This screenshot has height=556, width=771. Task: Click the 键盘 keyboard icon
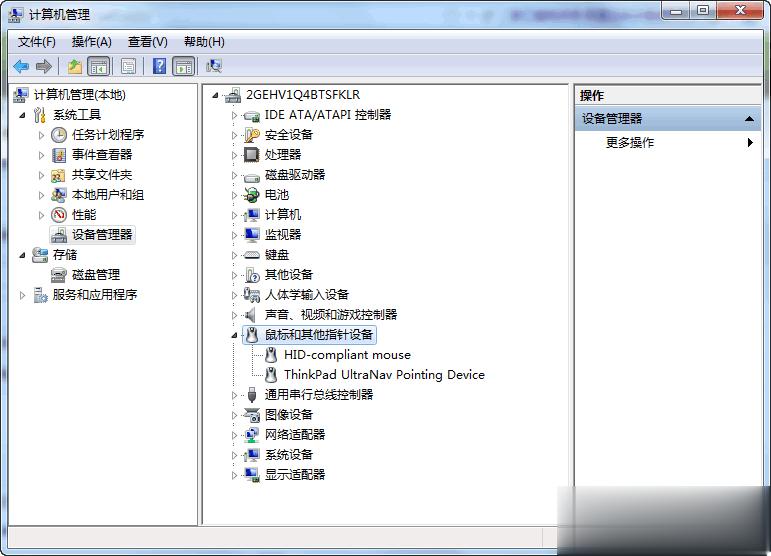tap(252, 255)
